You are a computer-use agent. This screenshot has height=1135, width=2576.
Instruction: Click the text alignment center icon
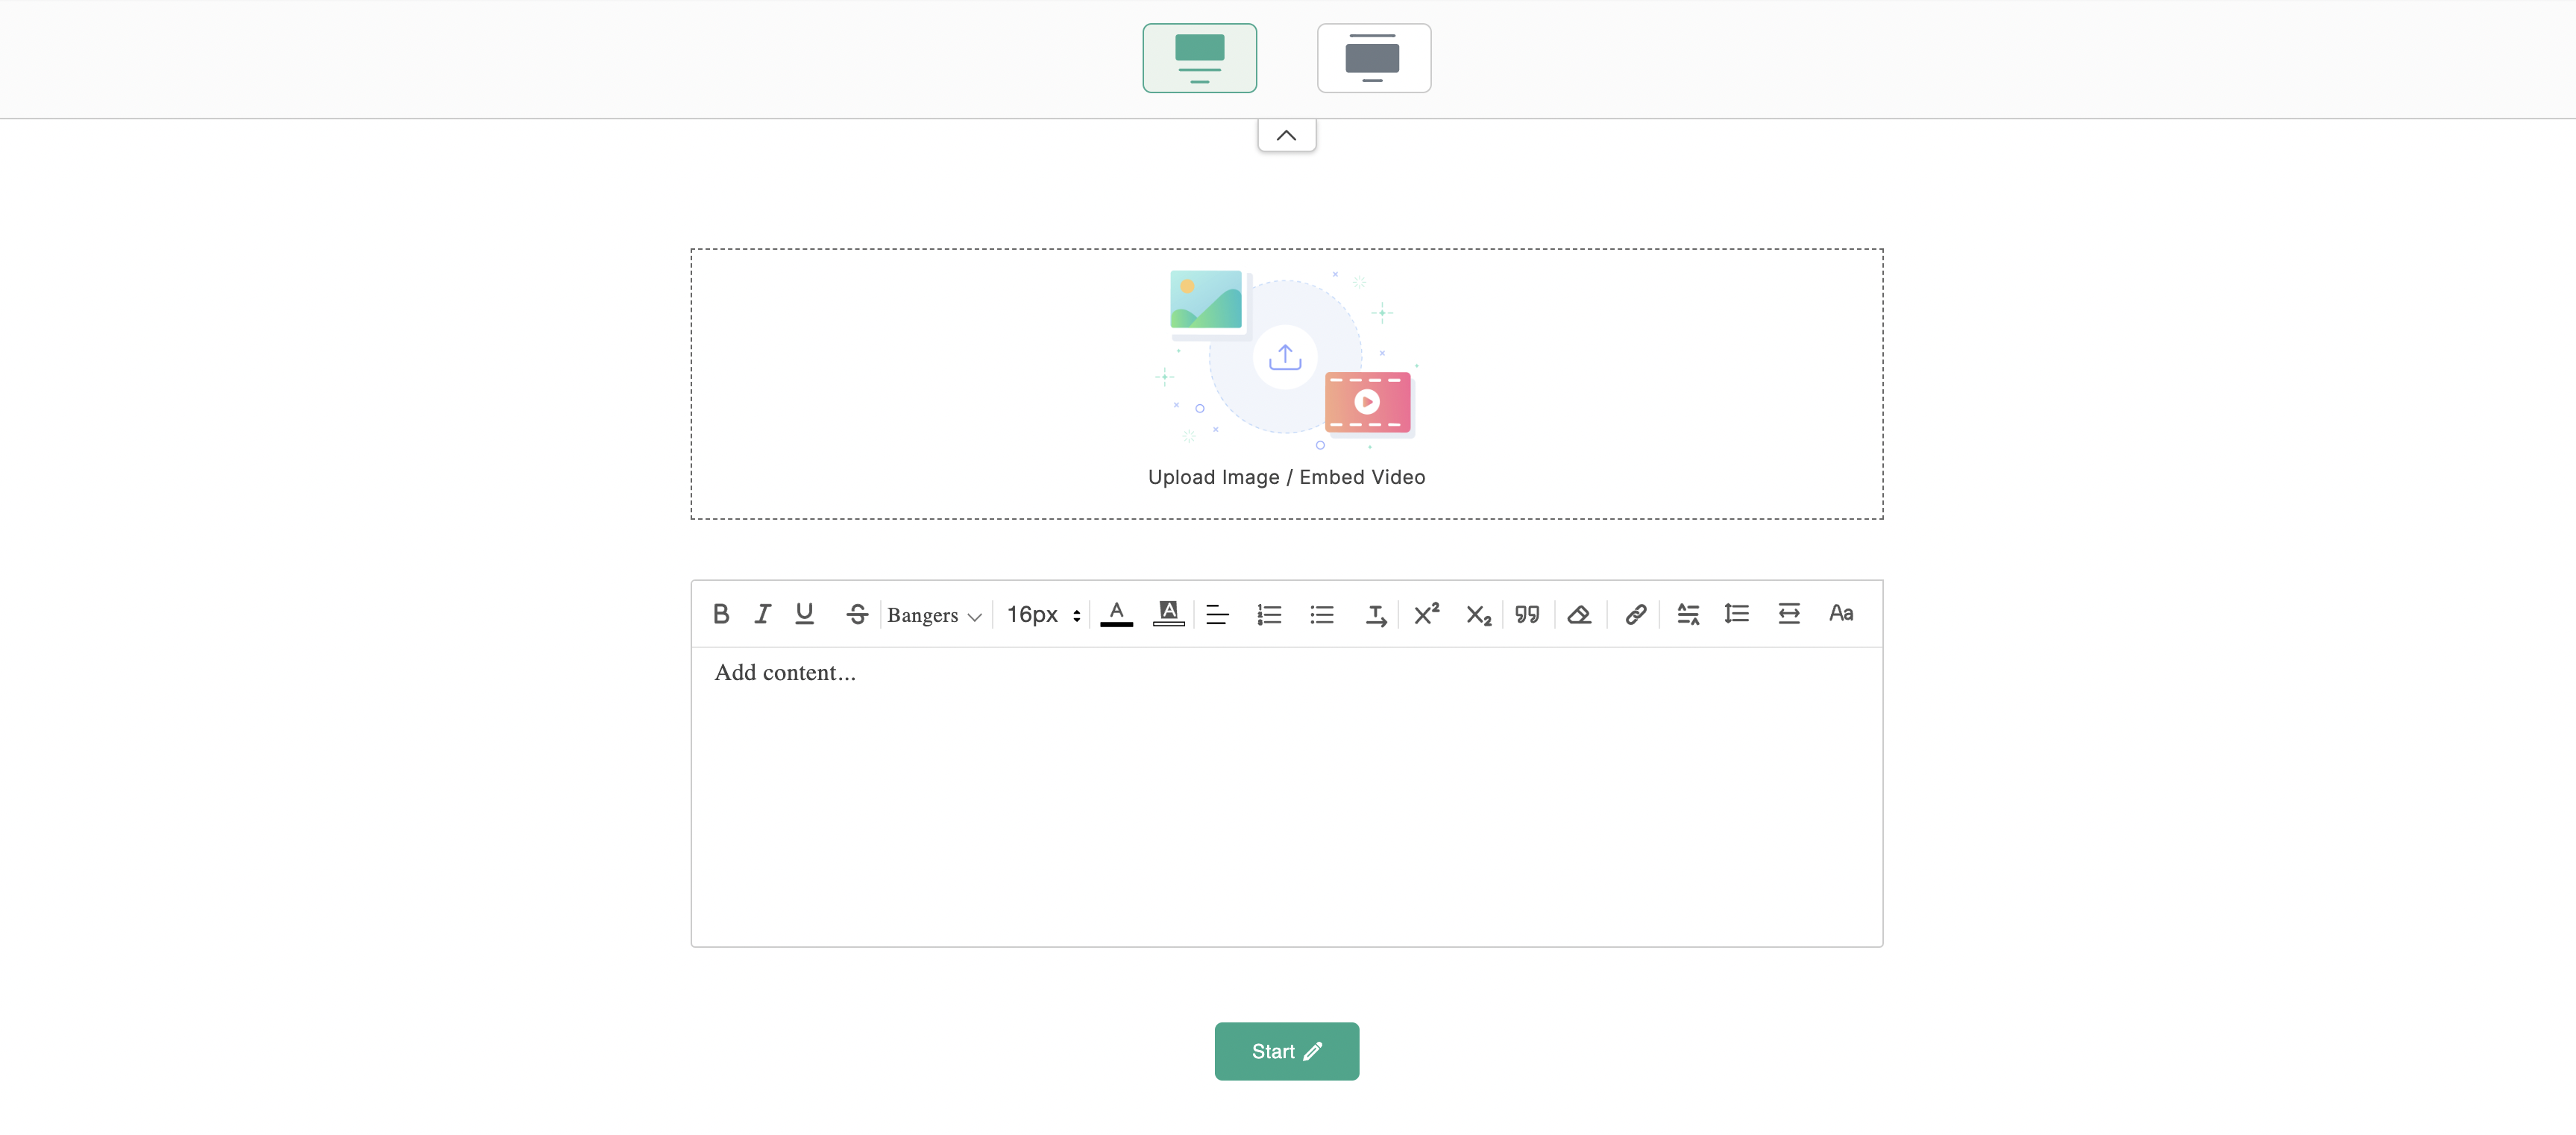point(1216,613)
